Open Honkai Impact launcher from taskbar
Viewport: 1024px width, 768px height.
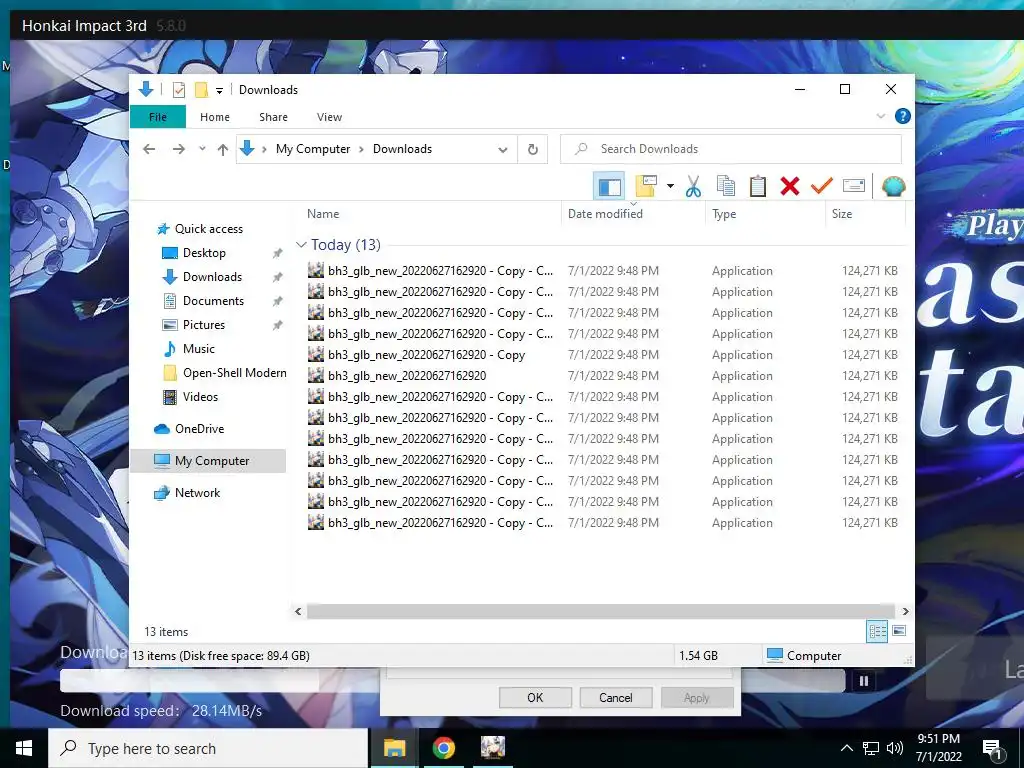click(492, 748)
